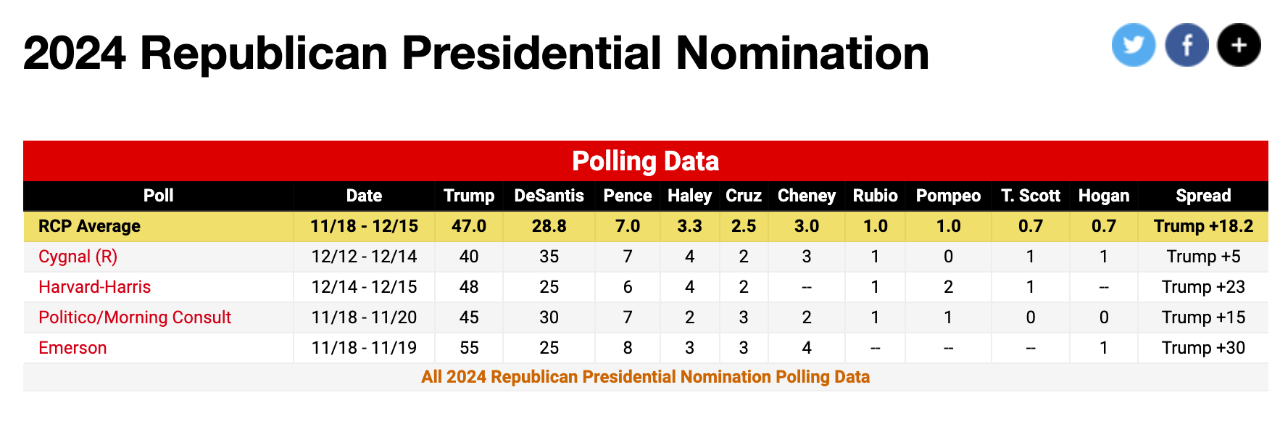Click the Trump +18.2 average spread cell
The image size is (1280, 423).
pos(1203,226)
